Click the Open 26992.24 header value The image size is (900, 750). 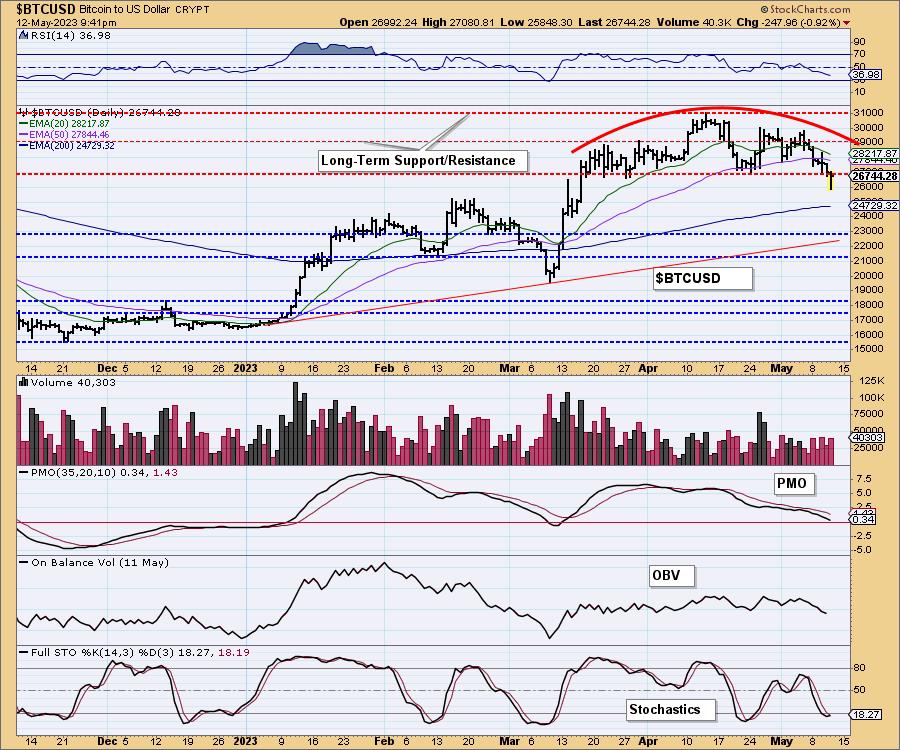[378, 22]
